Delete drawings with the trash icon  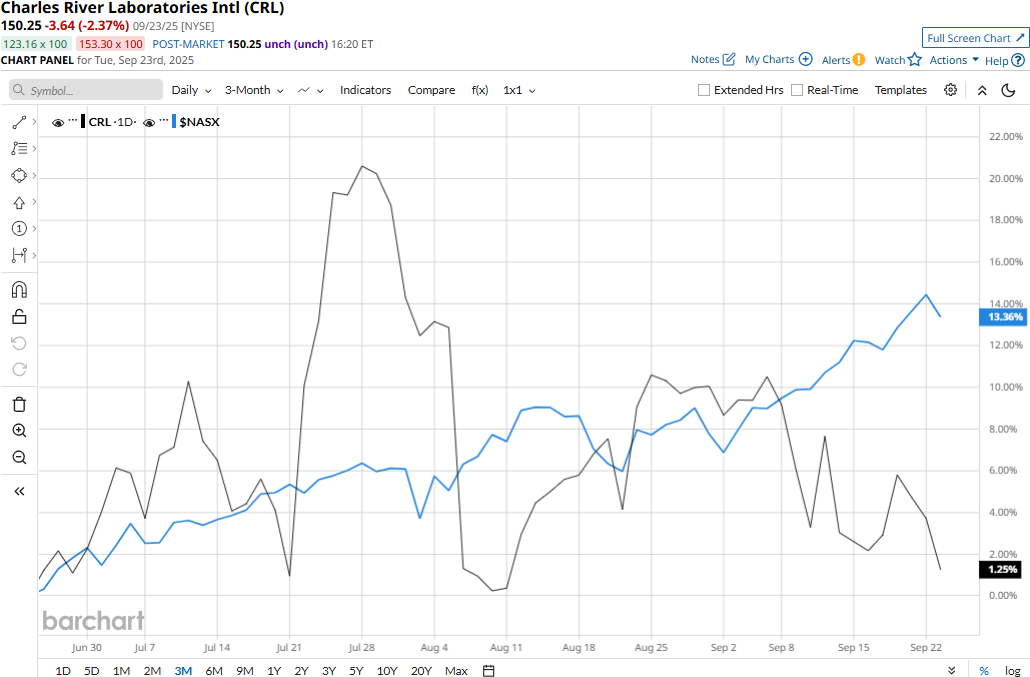19,404
